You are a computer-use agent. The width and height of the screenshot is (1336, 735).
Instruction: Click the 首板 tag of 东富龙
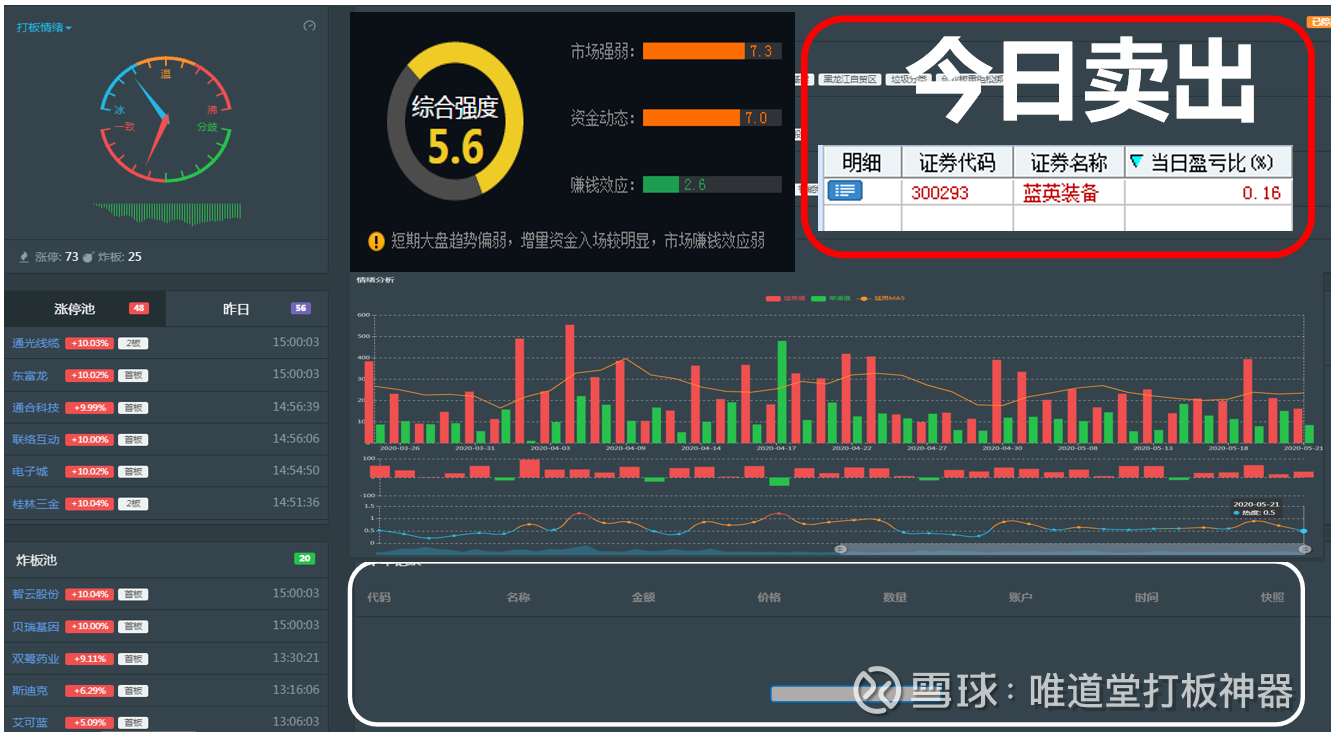132,376
